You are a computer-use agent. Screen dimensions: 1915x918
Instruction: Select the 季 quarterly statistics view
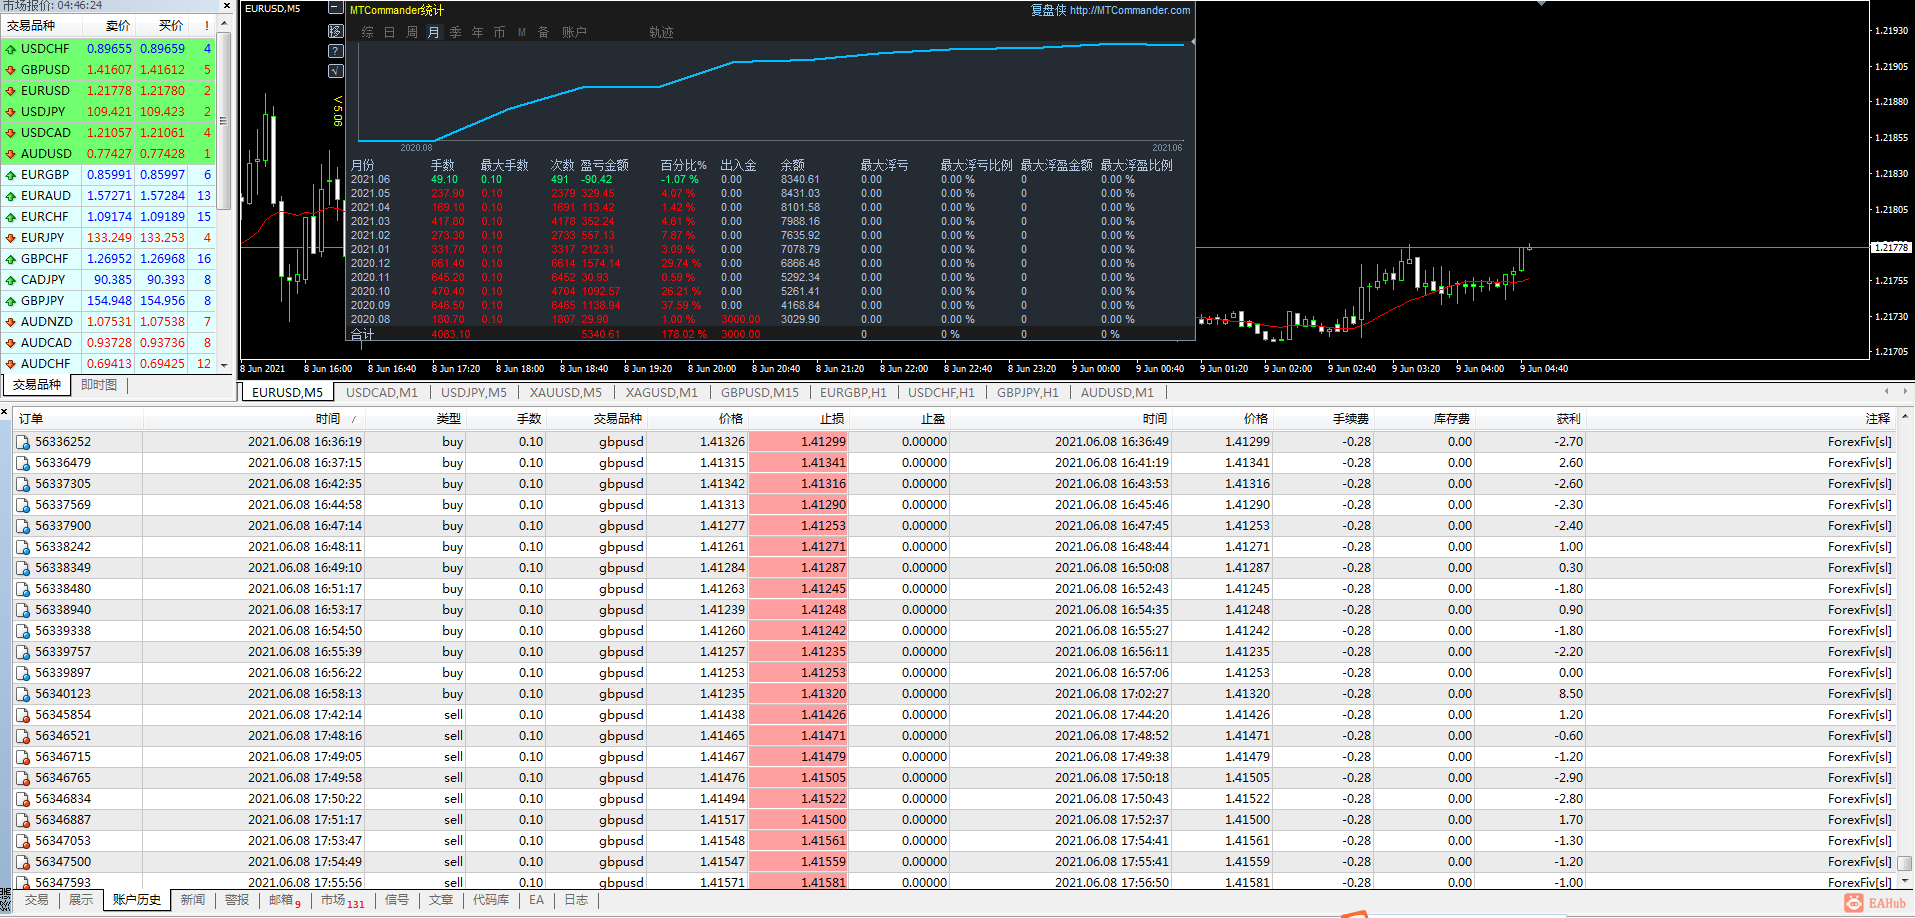click(x=456, y=32)
